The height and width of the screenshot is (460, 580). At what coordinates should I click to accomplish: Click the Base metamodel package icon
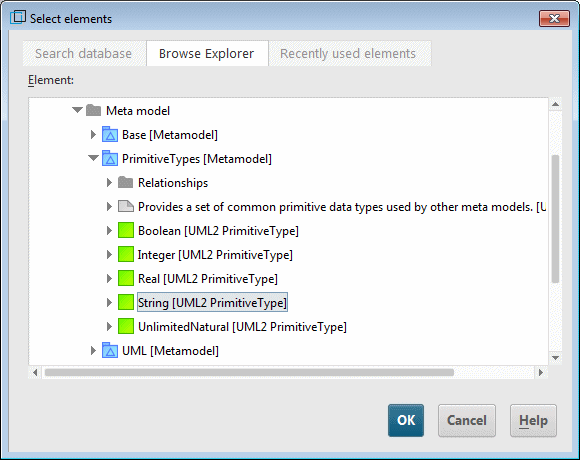pyautogui.click(x=110, y=135)
